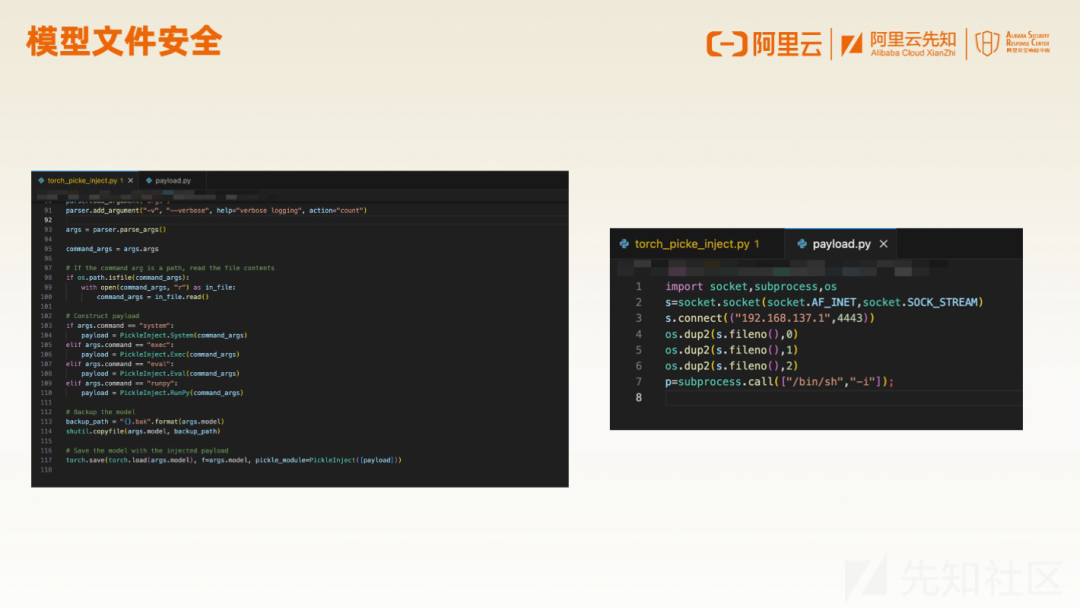Click the 'if args.command == "system":' line

[x=120, y=326]
